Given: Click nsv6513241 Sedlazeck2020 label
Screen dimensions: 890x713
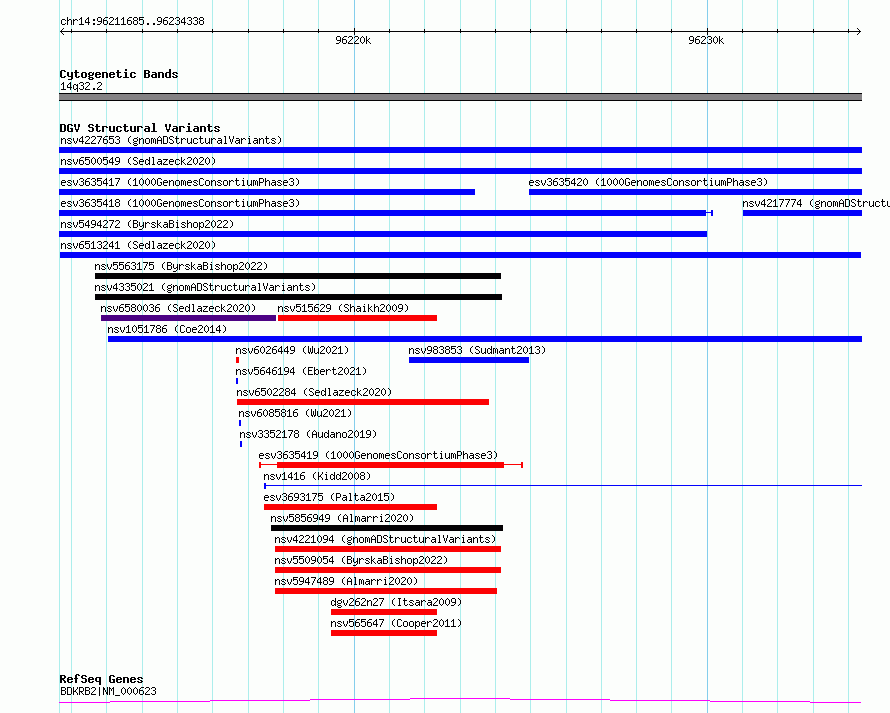Looking at the screenshot, I should pyautogui.click(x=138, y=245).
